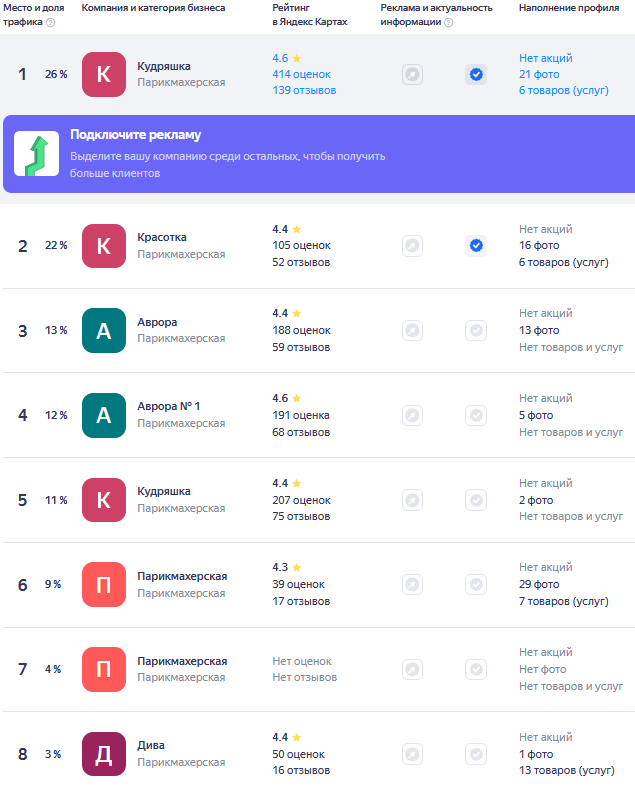Click help icon beside 'Реклама и актуальность информации'
Image resolution: width=635 pixels, height=795 pixels.
448,22
